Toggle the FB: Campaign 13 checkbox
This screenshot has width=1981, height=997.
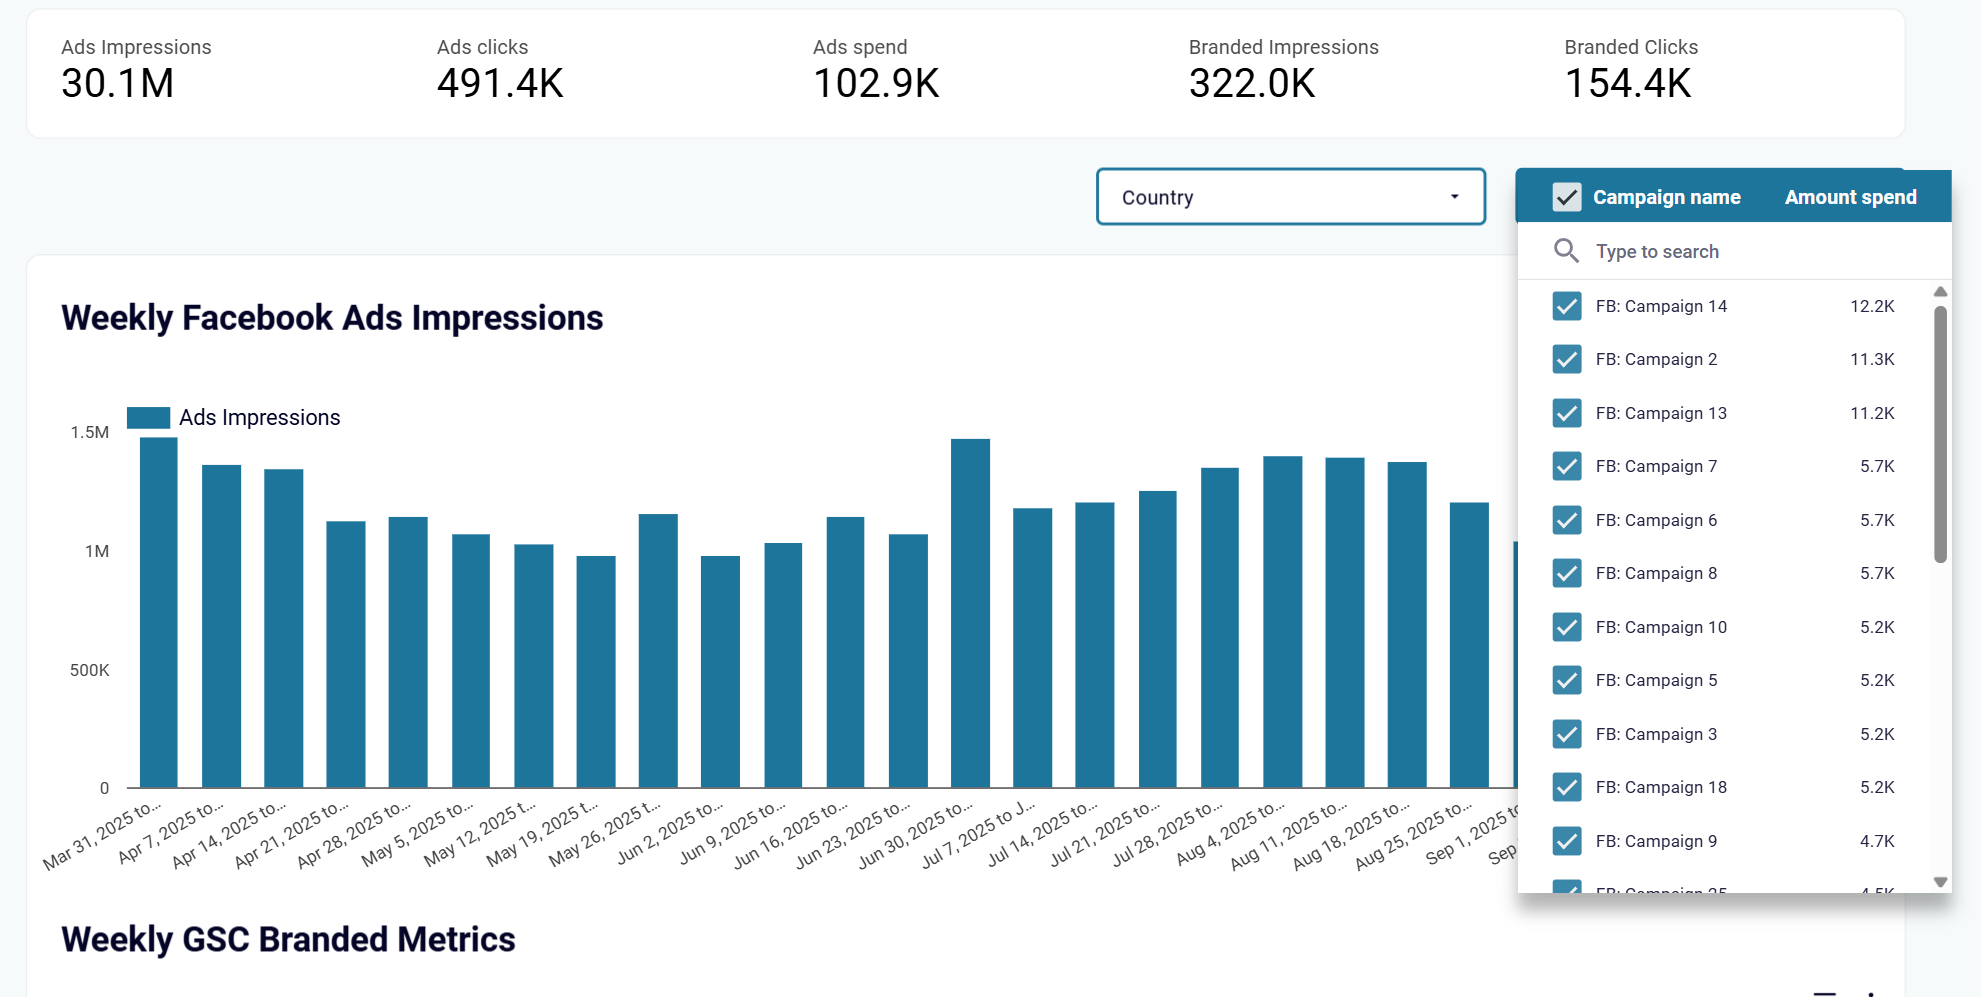pyautogui.click(x=1566, y=413)
